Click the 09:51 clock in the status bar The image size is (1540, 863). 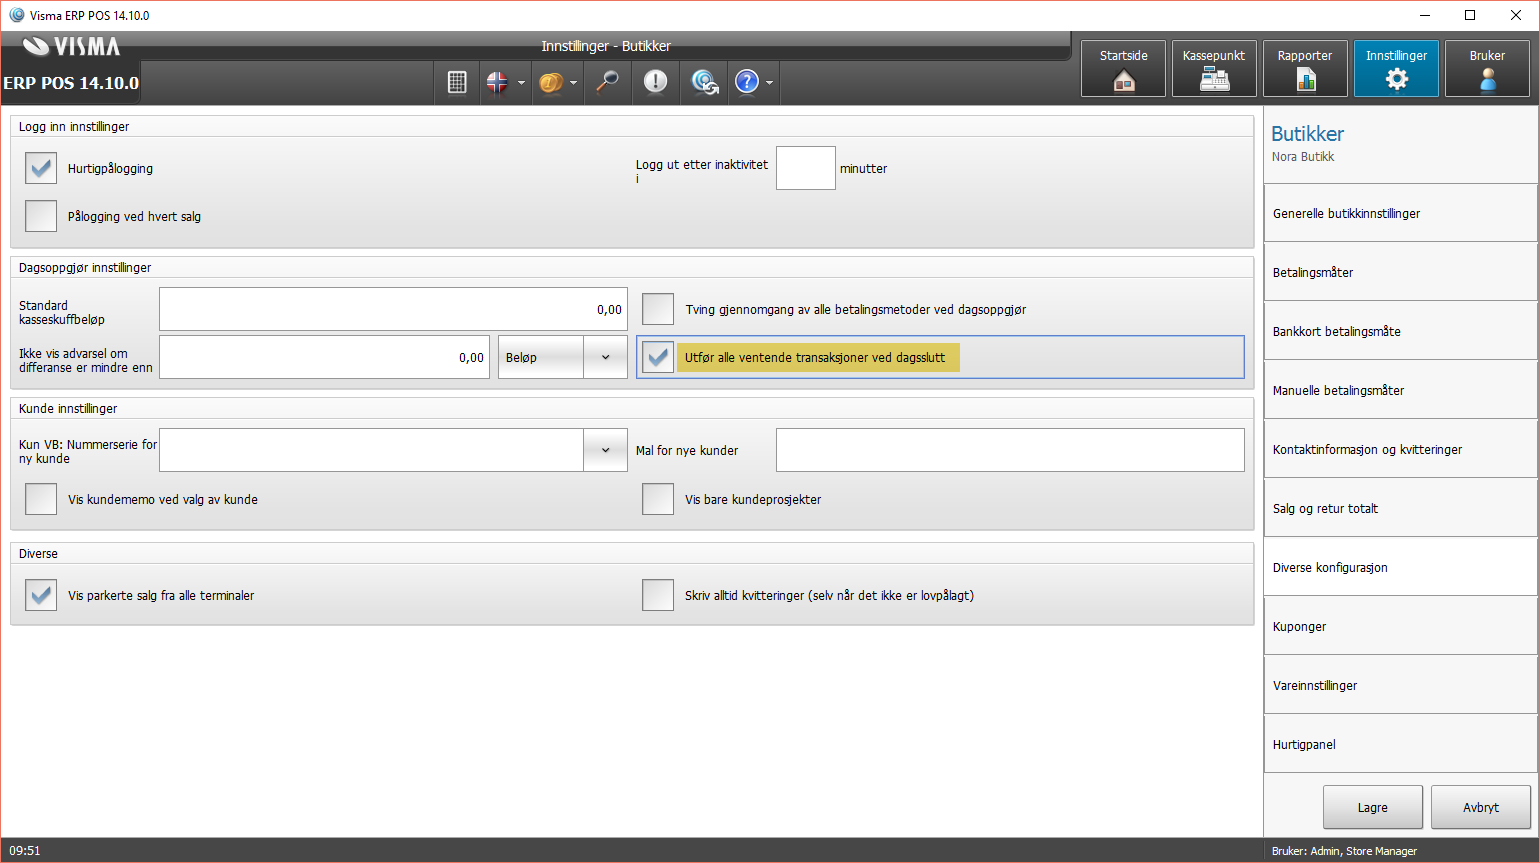point(25,851)
